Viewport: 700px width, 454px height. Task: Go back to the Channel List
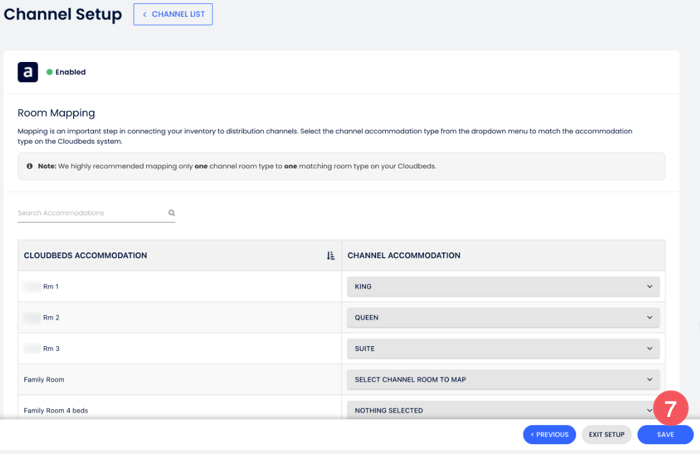(173, 15)
